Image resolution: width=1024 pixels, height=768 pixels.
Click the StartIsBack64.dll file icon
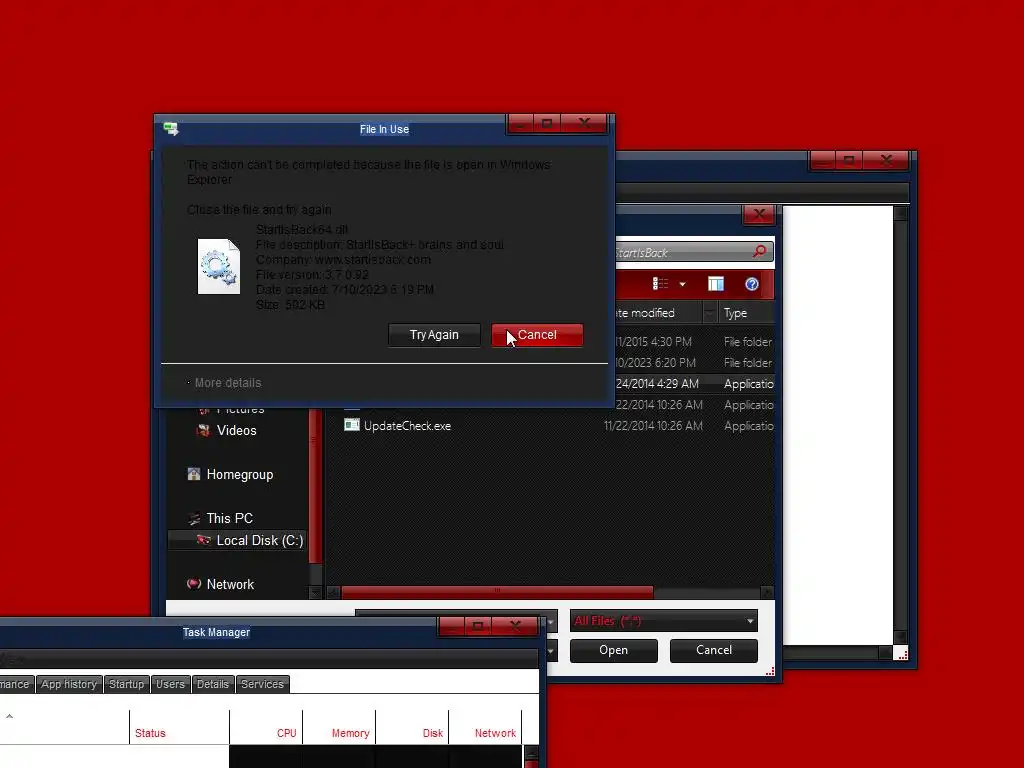(219, 266)
